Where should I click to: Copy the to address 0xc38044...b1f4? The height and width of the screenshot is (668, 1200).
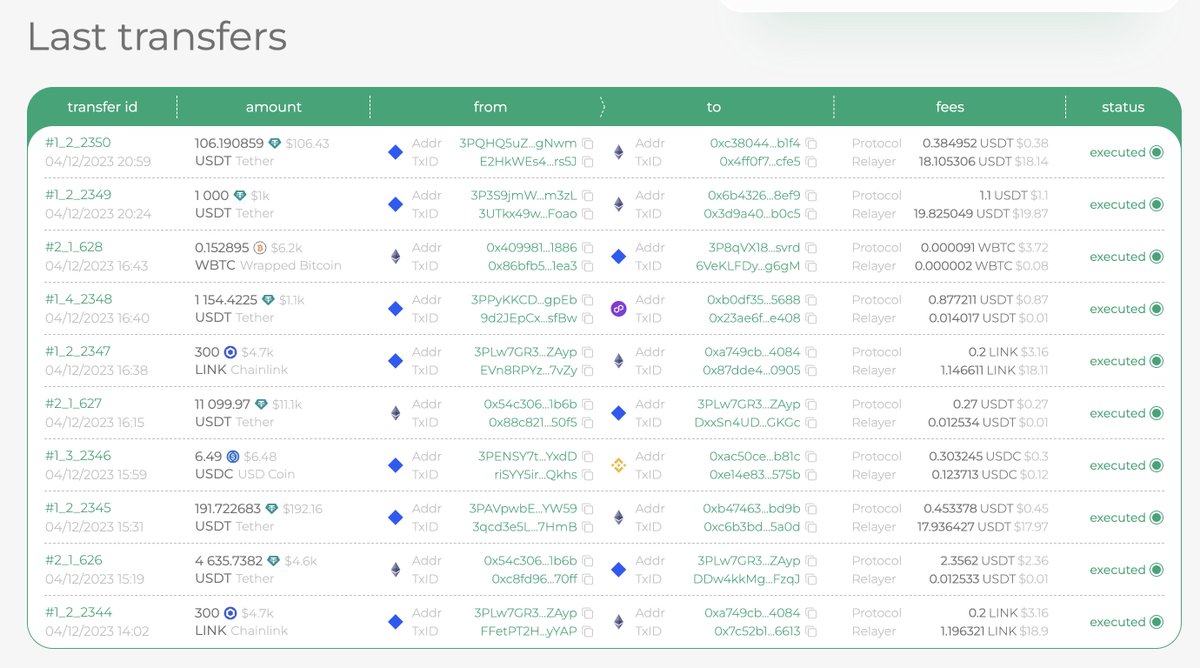click(811, 144)
